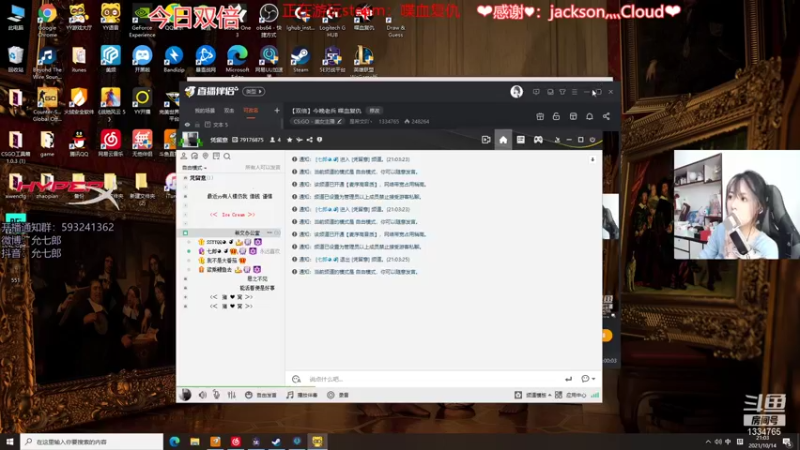The image size is (800, 450).
Task: Collapse the highlighted office sub-channel row
Action: (185, 233)
